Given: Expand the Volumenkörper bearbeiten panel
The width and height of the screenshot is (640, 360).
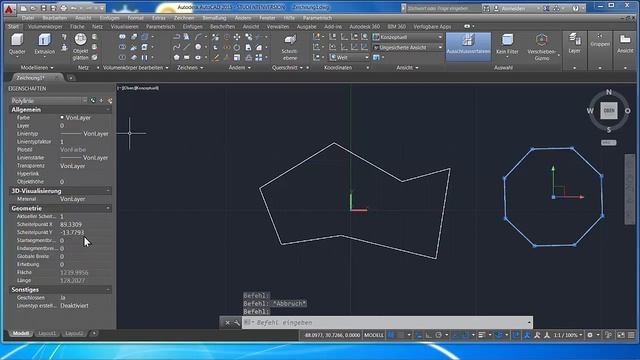Looking at the screenshot, I should (136, 68).
